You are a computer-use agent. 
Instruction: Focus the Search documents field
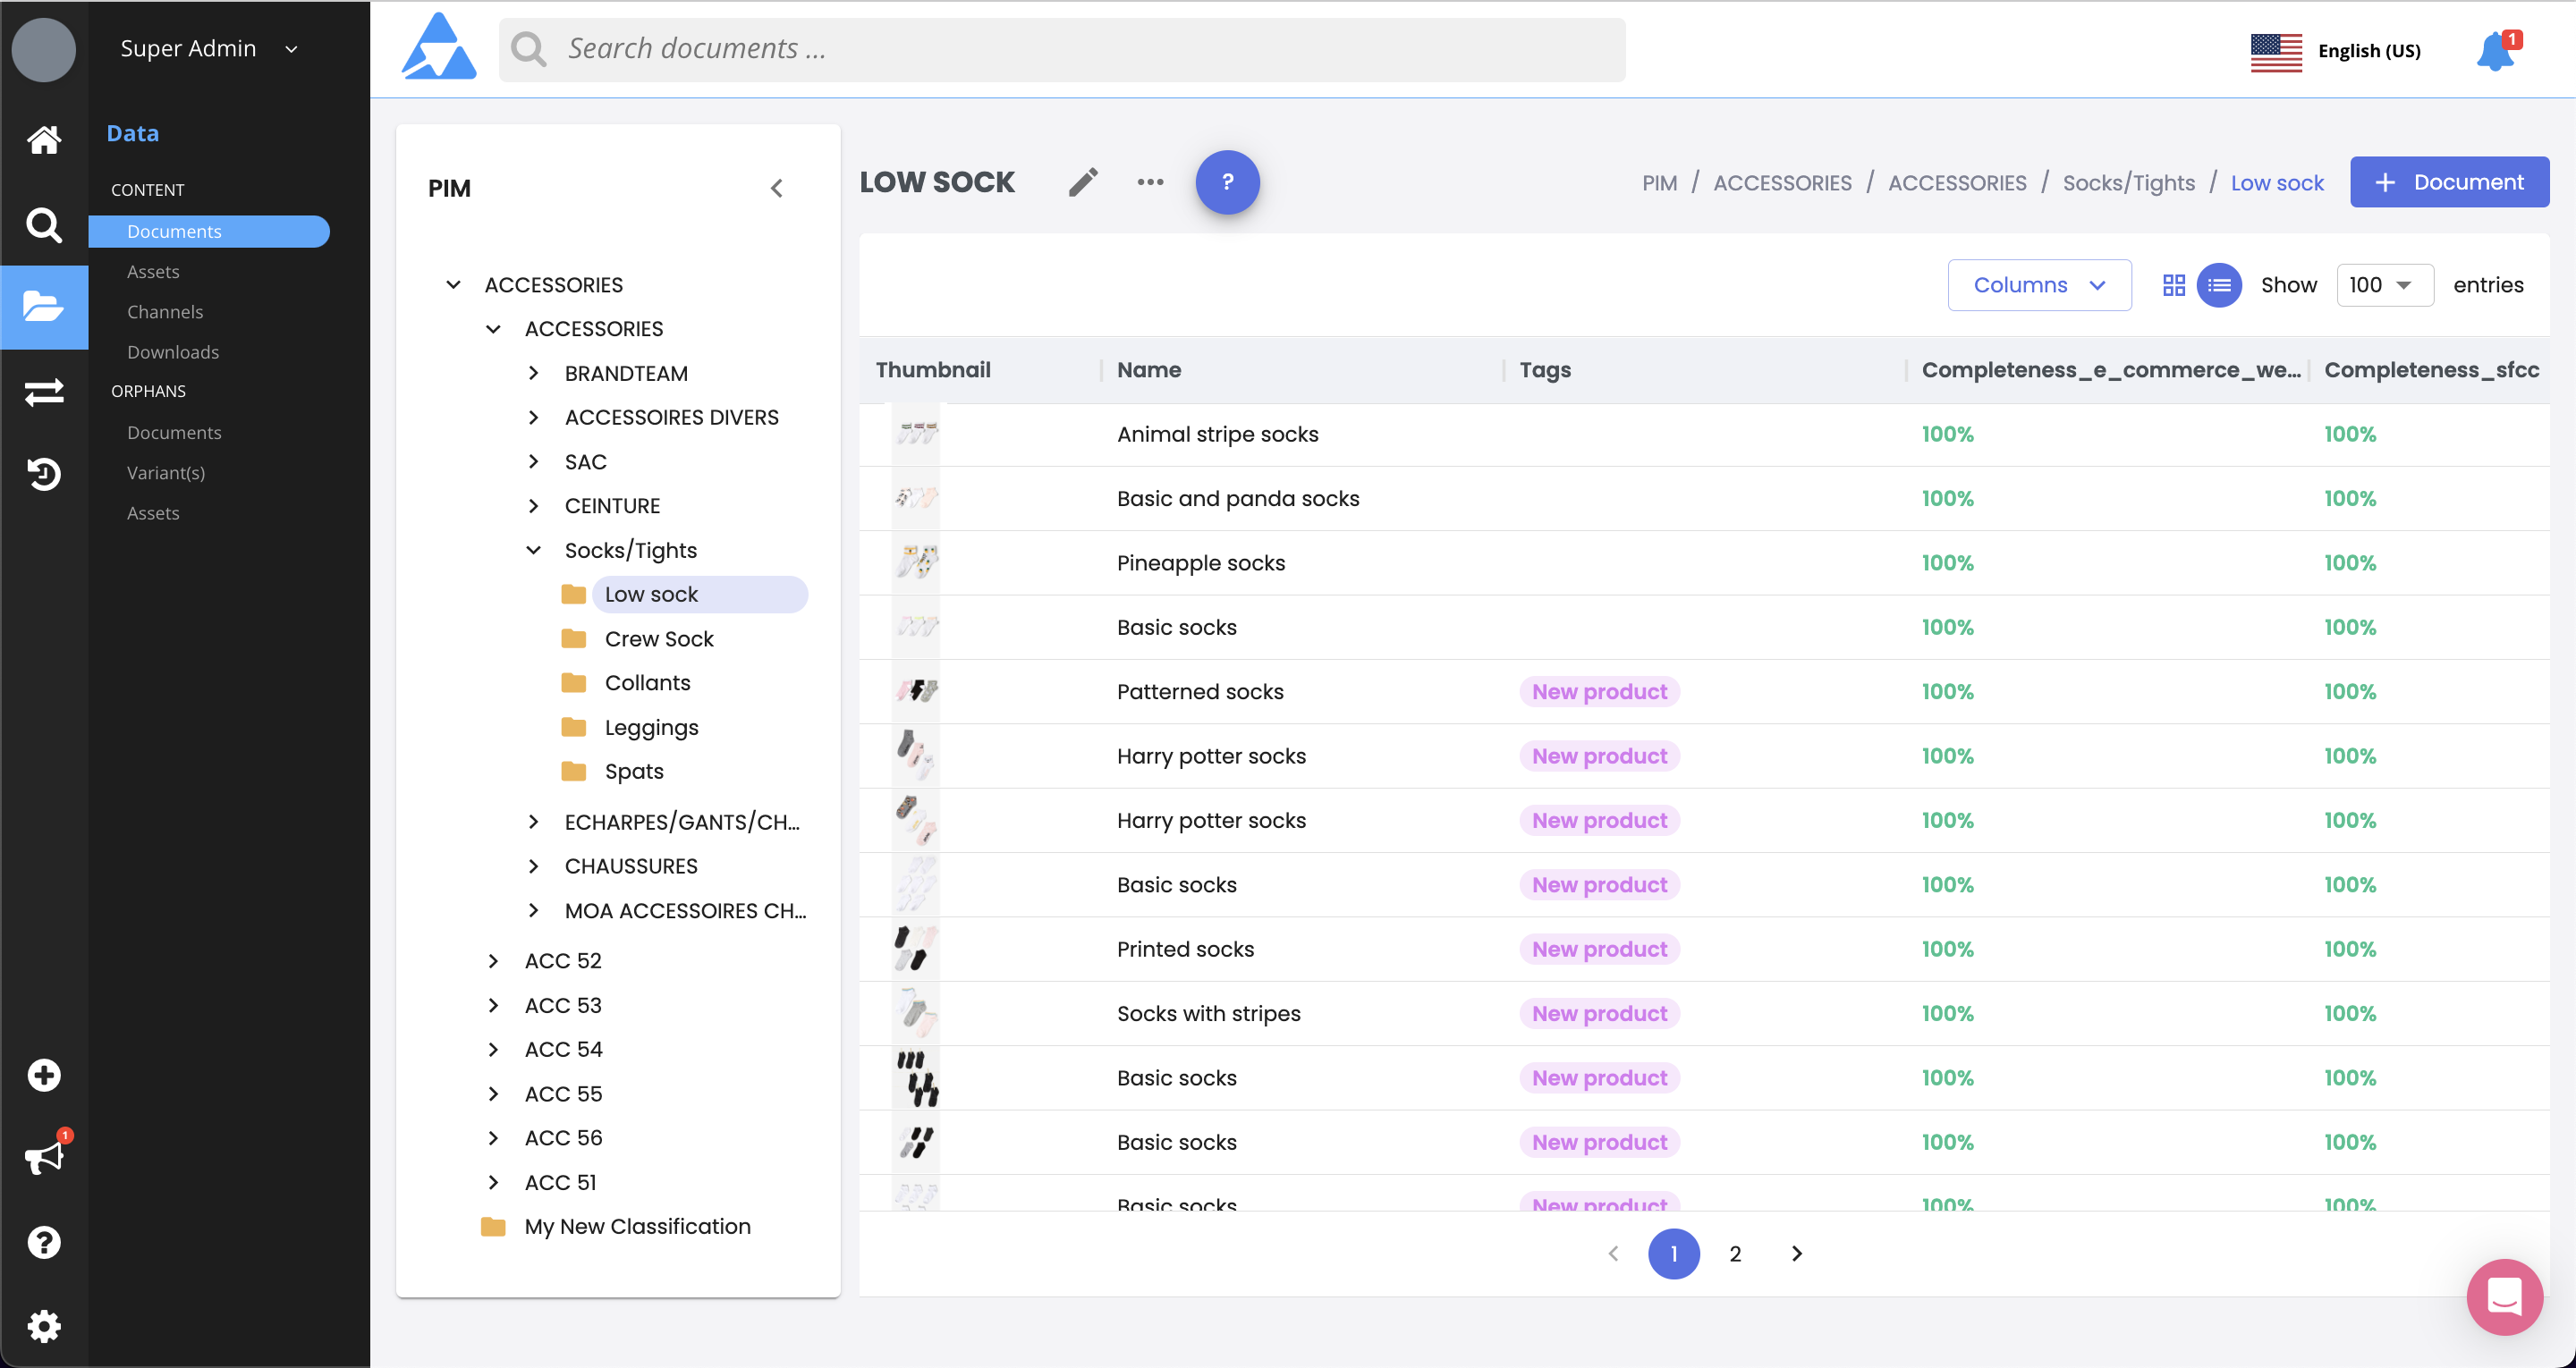pos(1062,49)
